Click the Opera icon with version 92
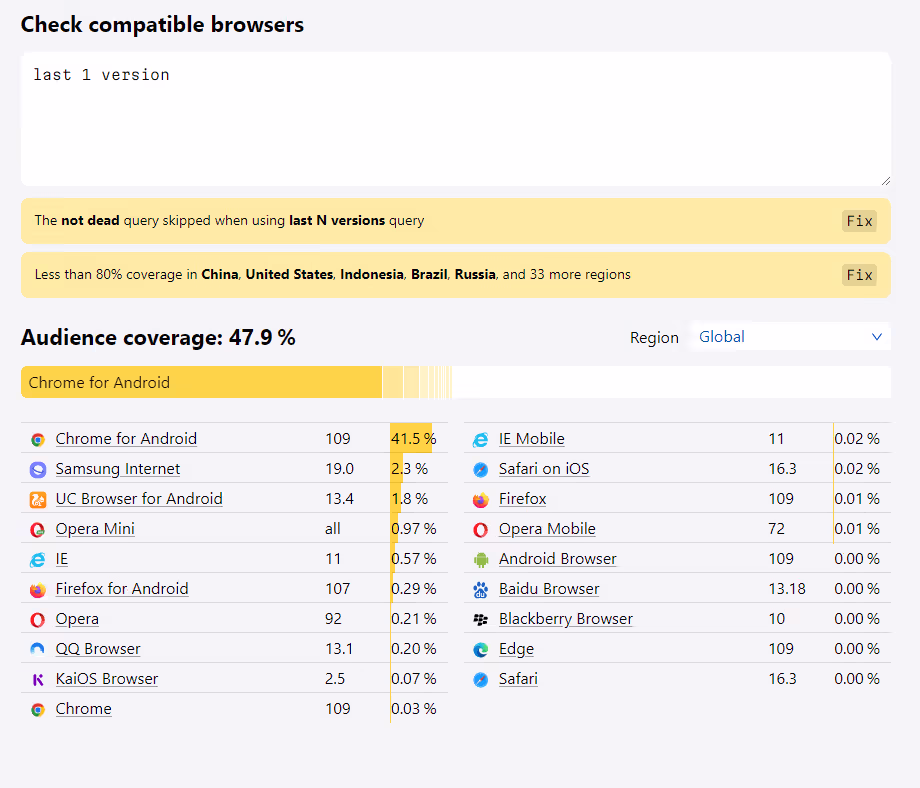Image resolution: width=920 pixels, height=788 pixels. click(x=38, y=619)
